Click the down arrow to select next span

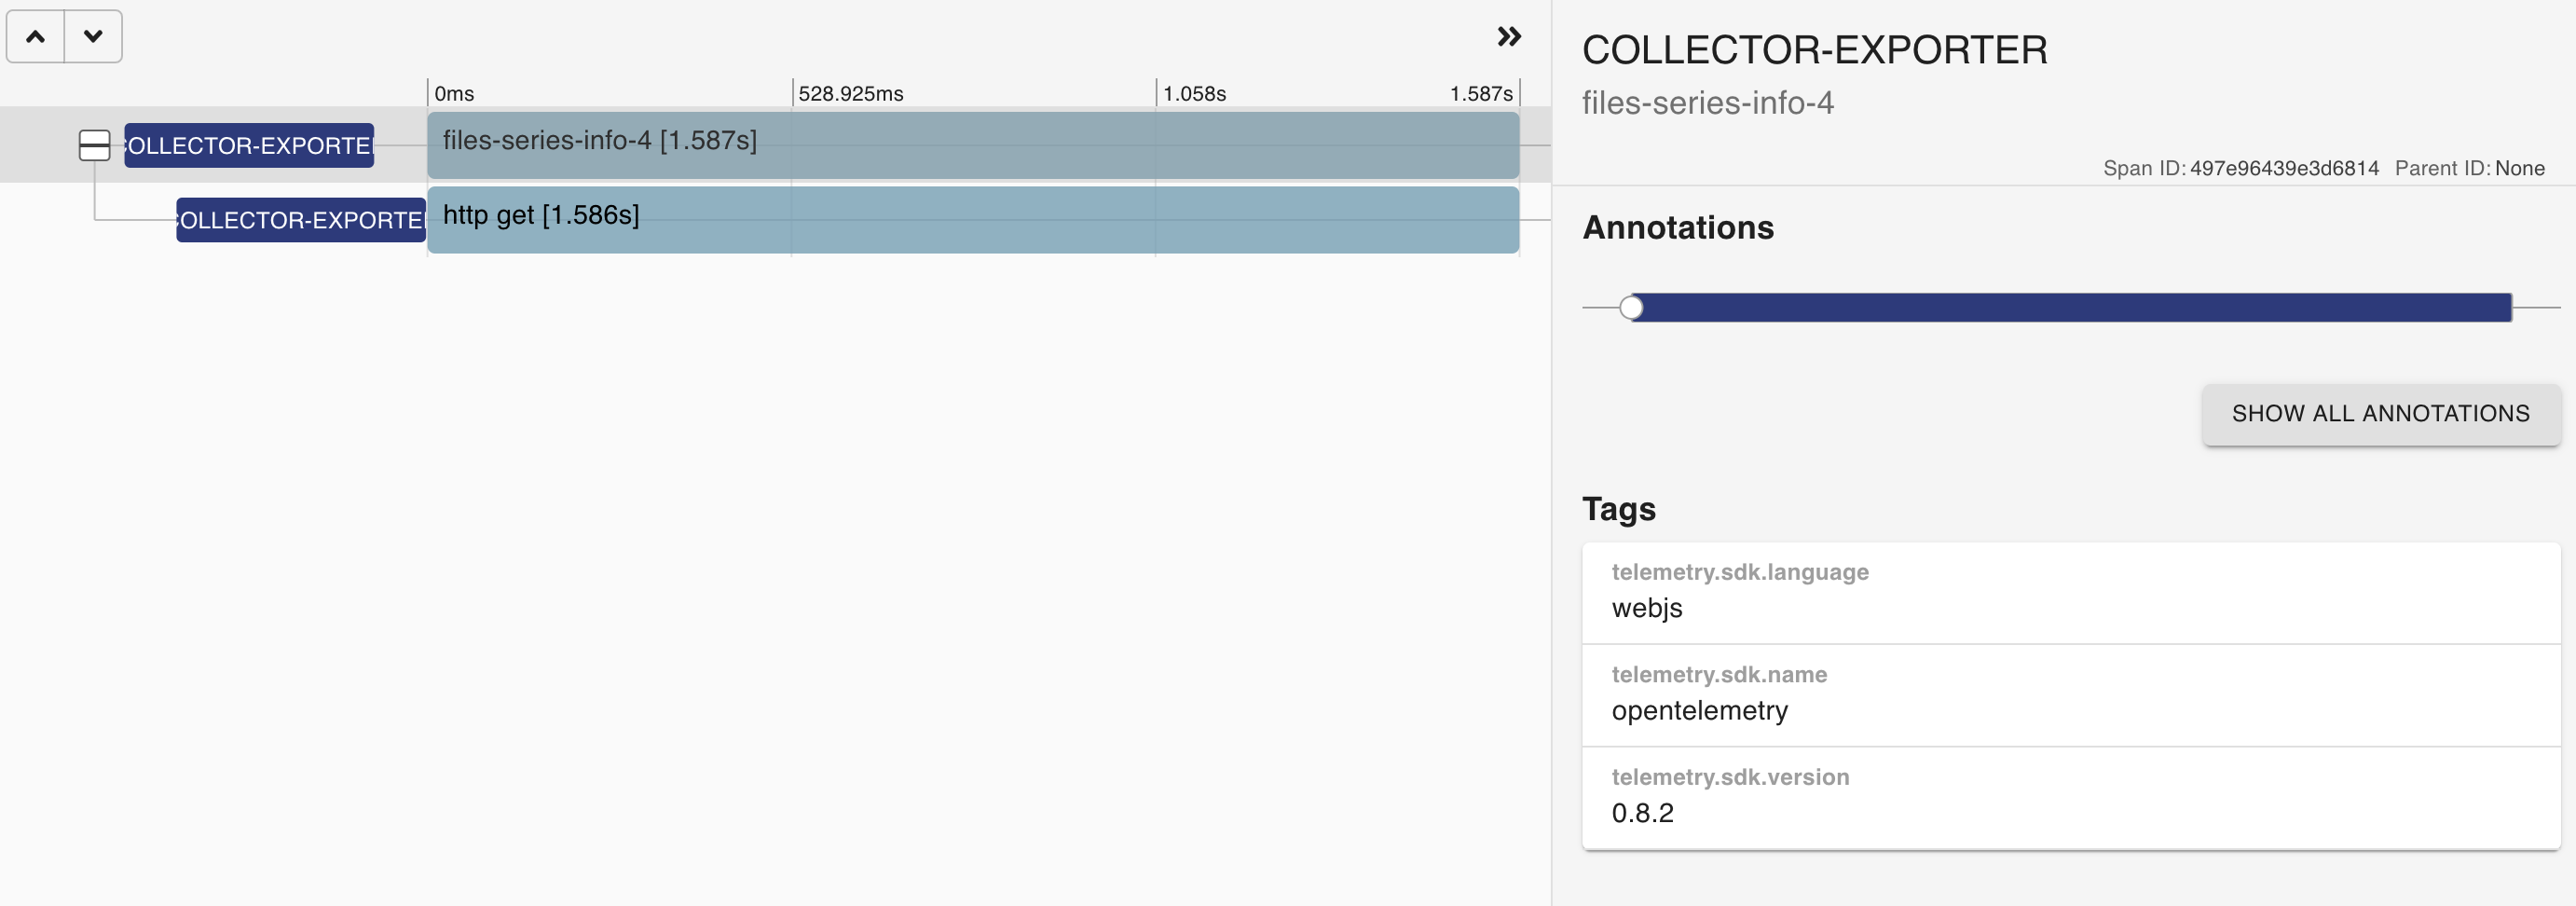93,37
